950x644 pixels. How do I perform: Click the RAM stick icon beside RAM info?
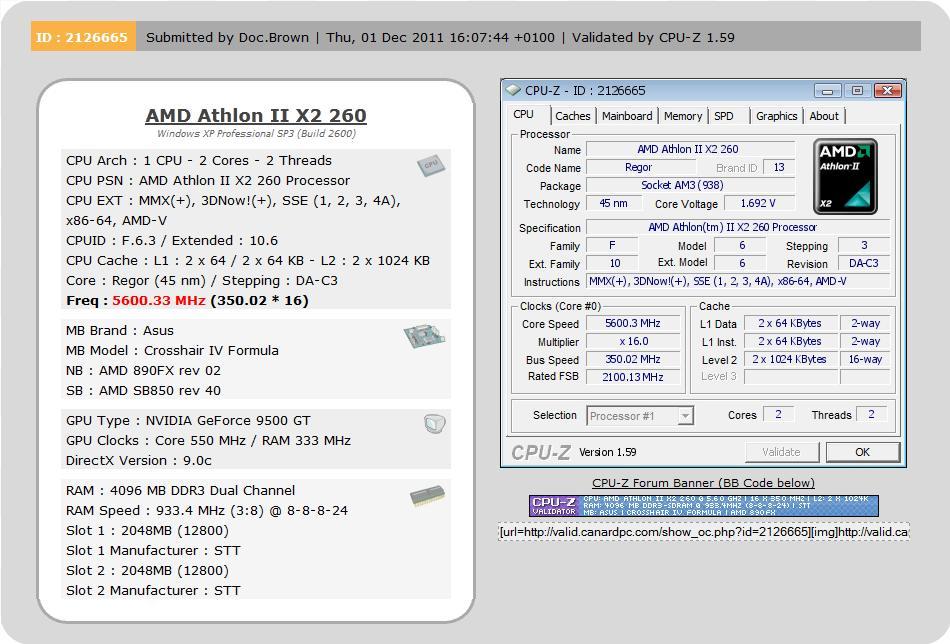[427, 496]
